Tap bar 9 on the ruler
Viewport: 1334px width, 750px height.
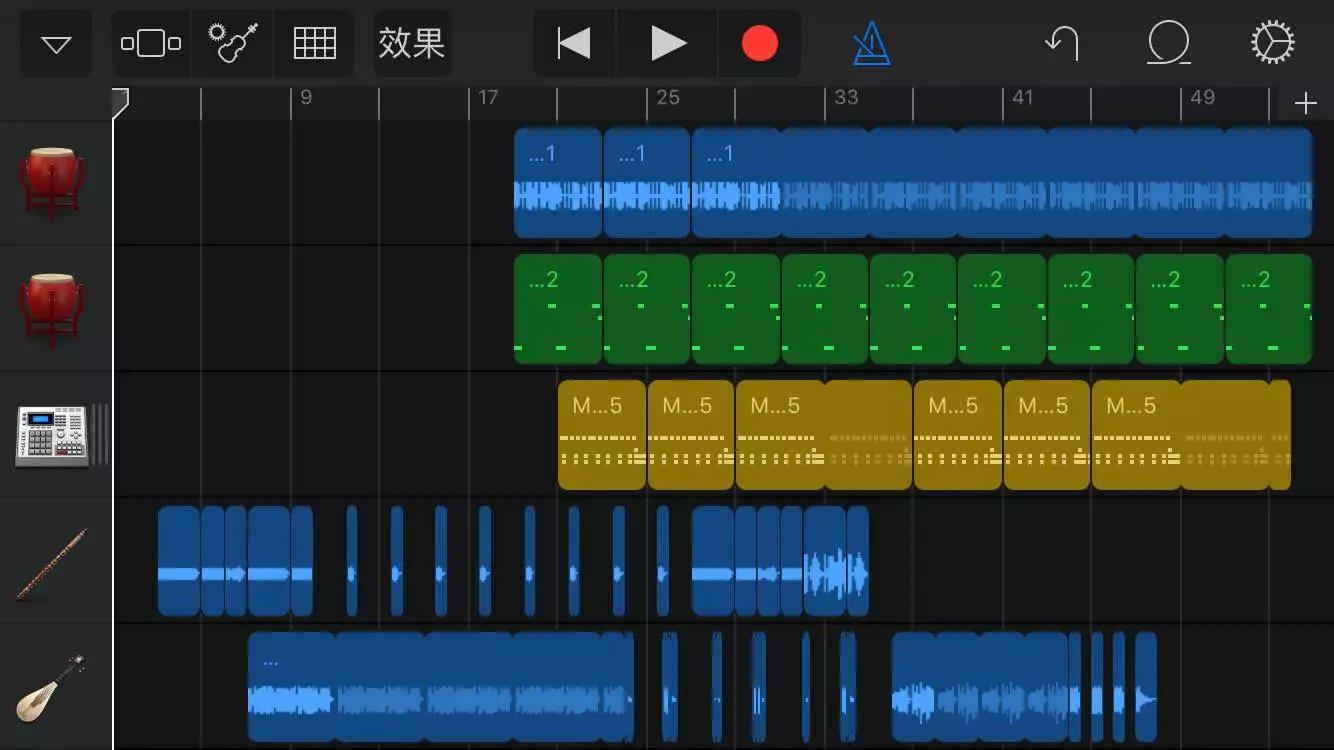click(x=306, y=98)
